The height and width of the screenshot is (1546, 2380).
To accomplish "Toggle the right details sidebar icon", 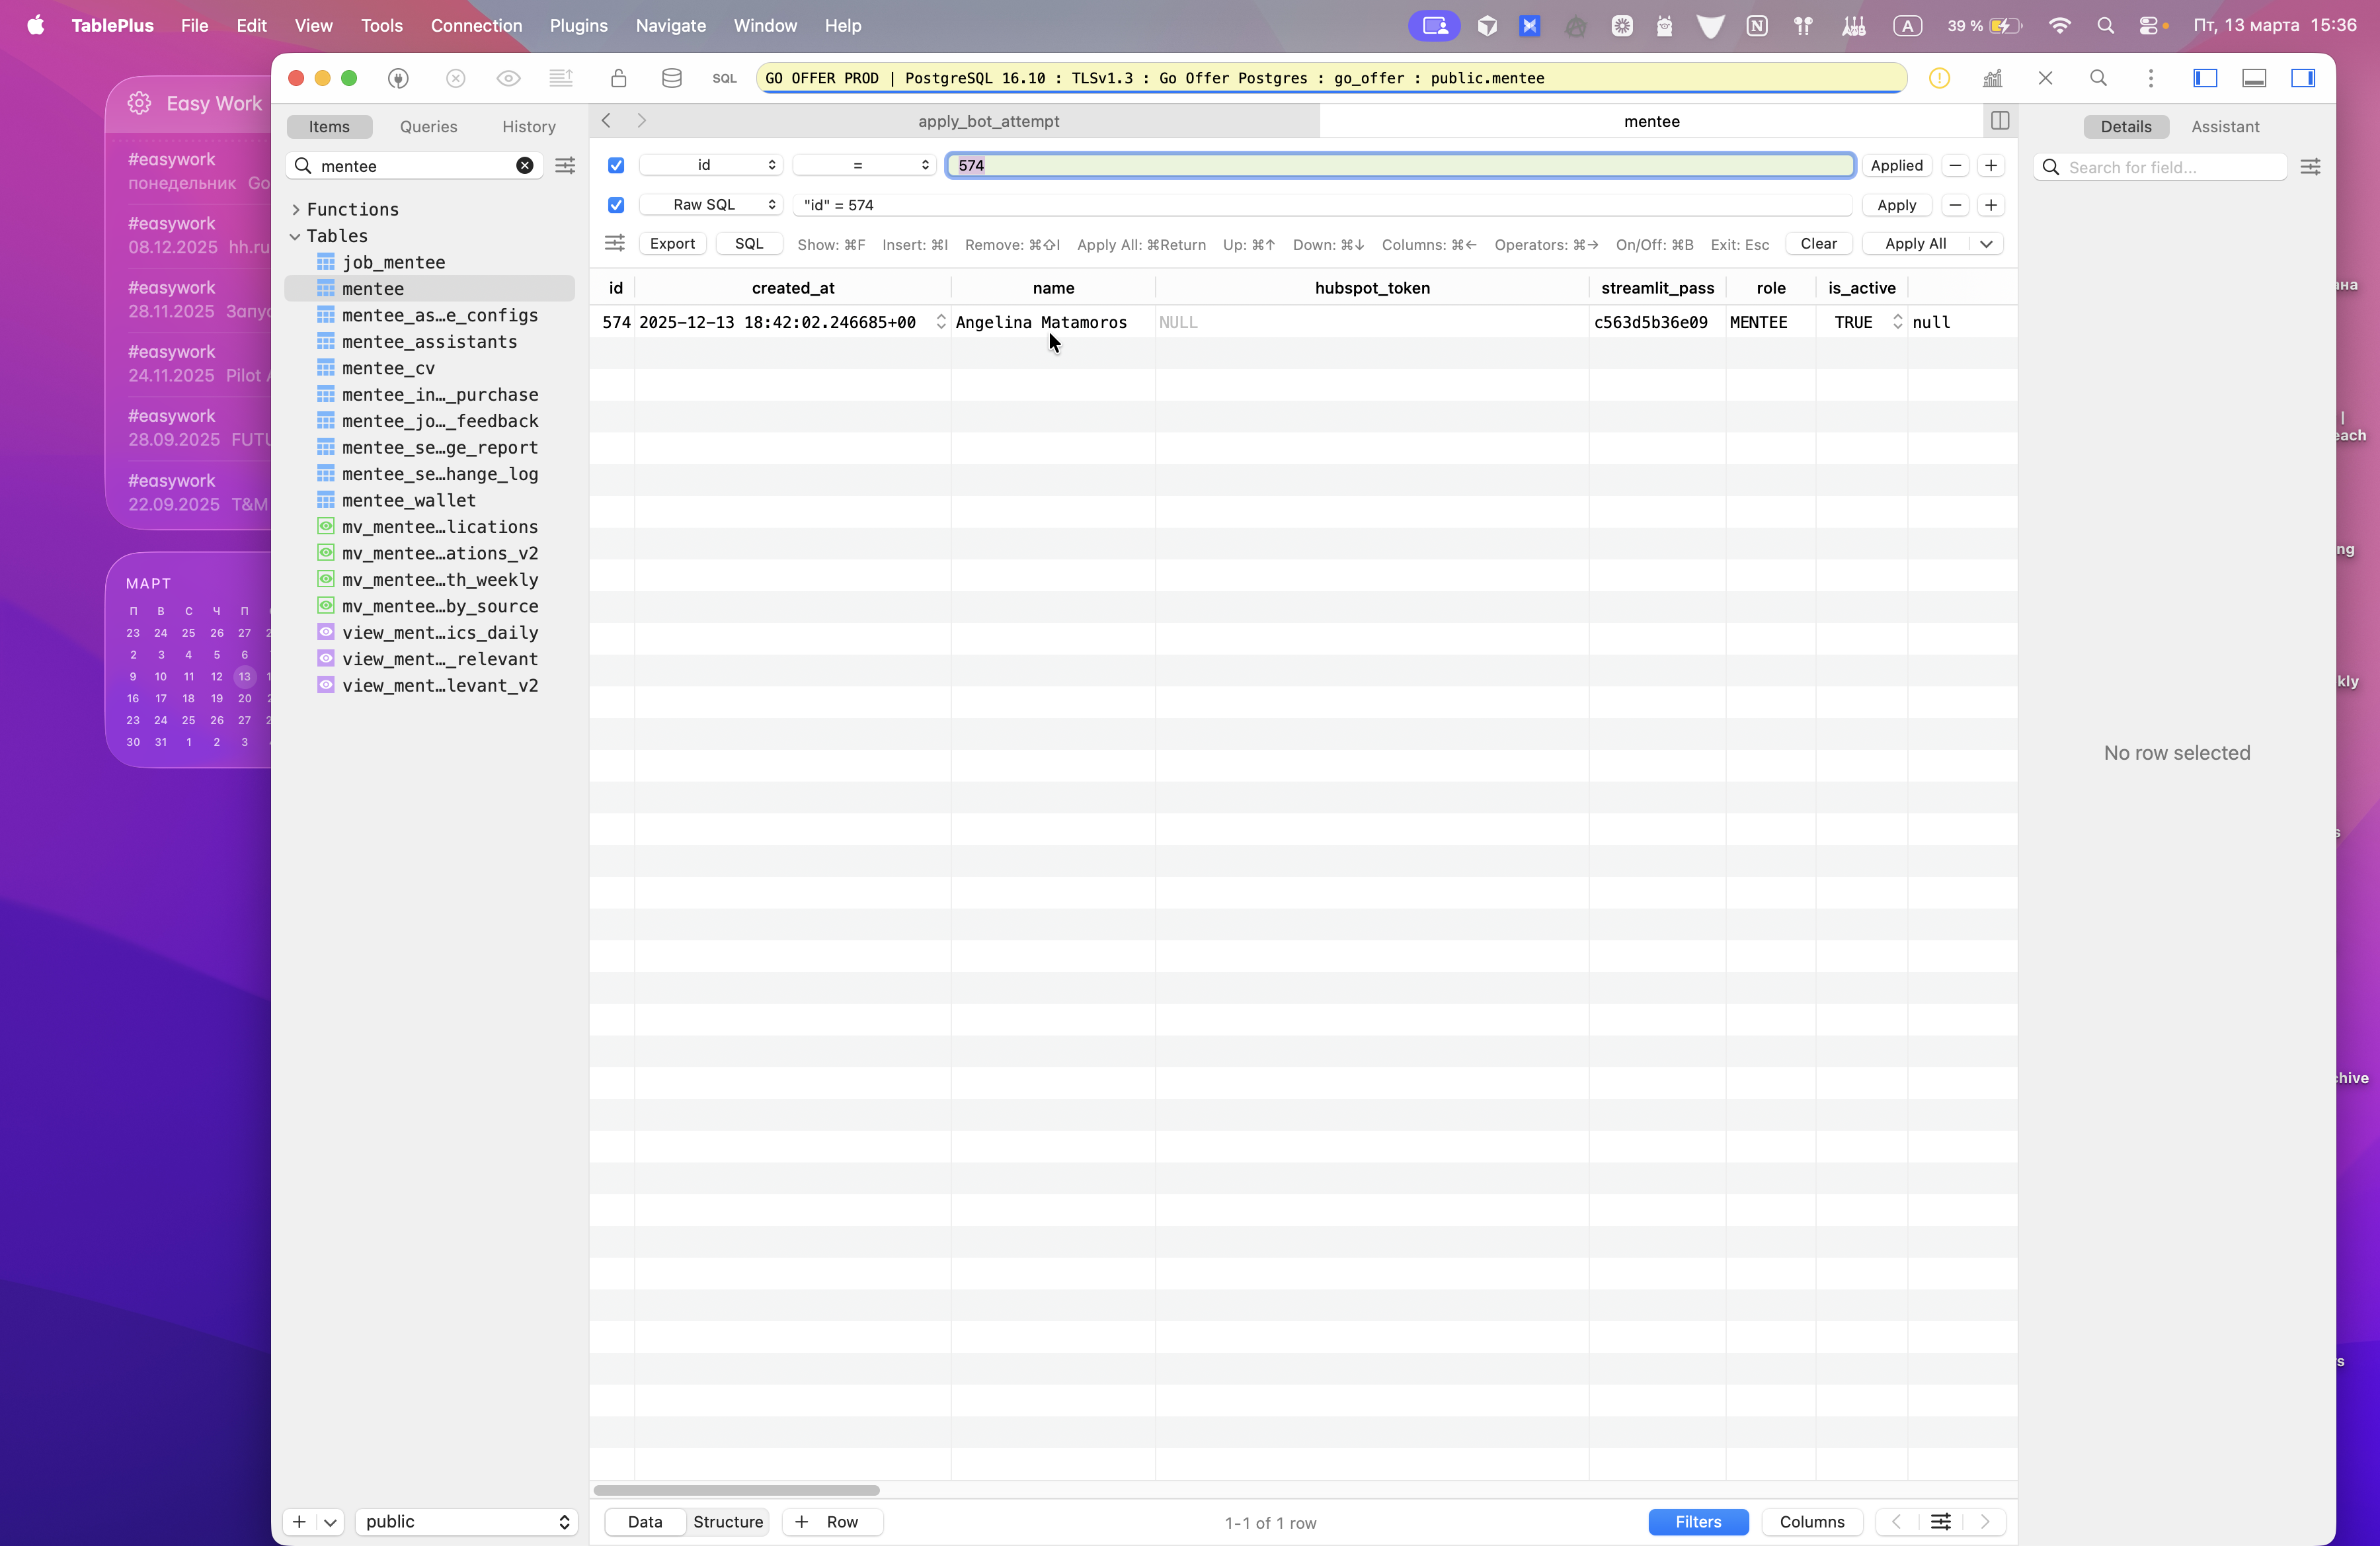I will [x=2303, y=78].
